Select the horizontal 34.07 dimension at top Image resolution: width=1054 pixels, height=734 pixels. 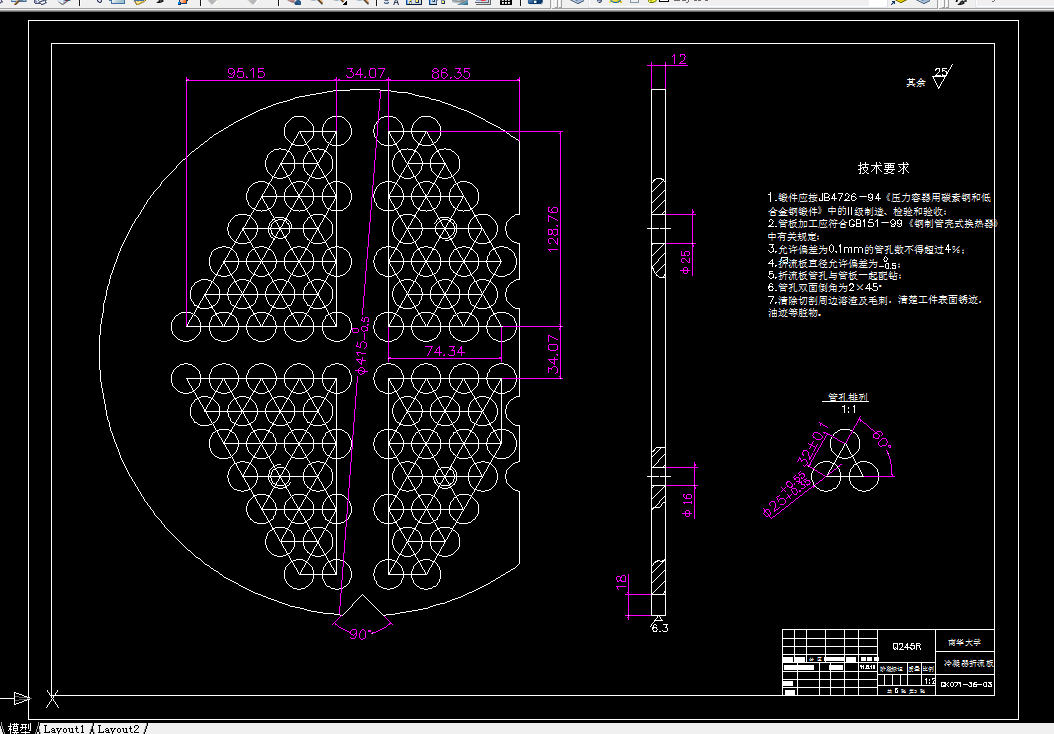click(366, 73)
